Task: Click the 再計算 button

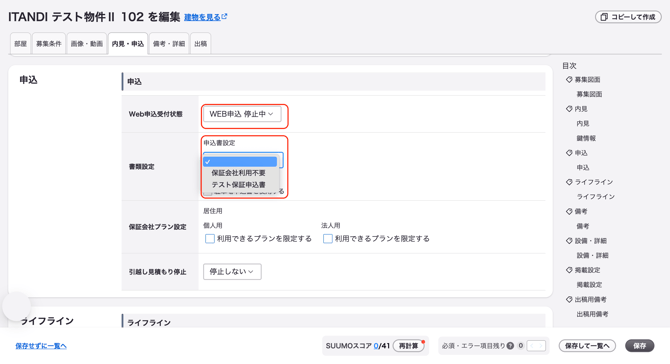Action: [408, 346]
